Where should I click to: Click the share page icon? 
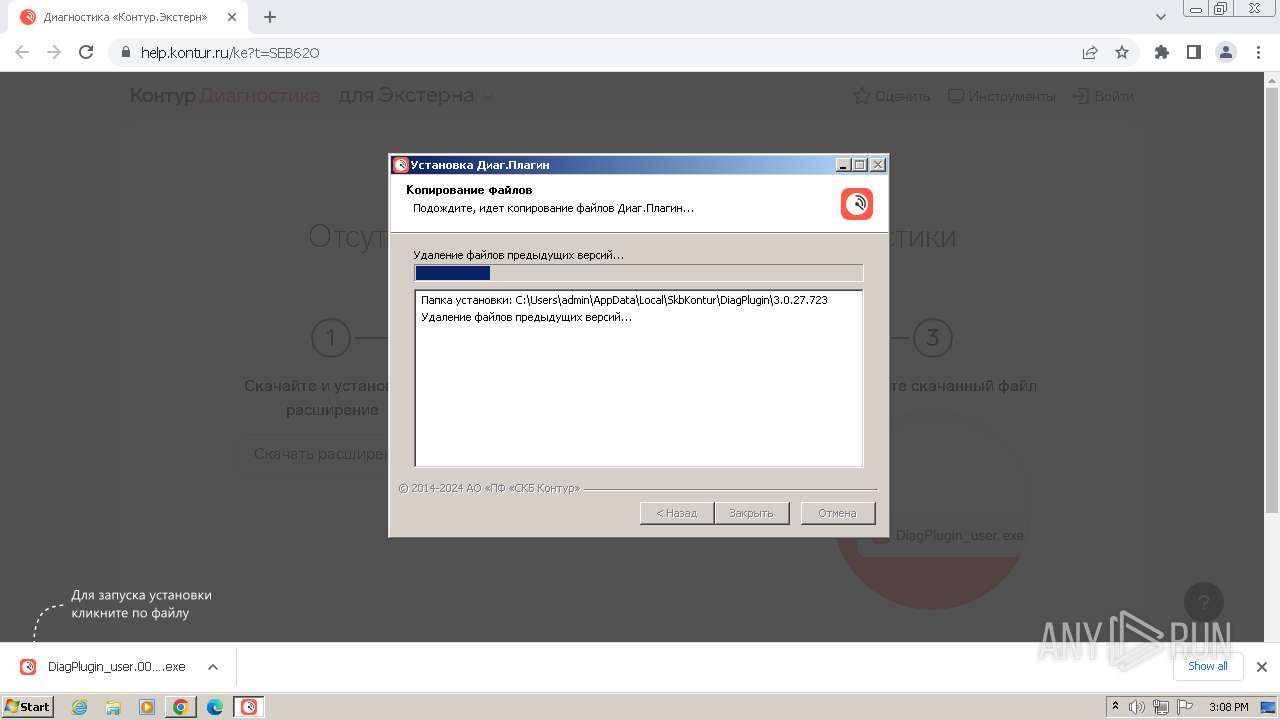[x=1090, y=52]
